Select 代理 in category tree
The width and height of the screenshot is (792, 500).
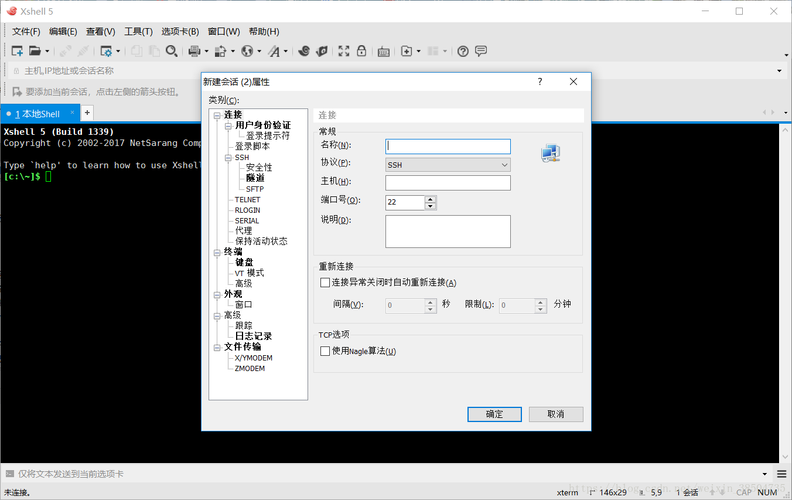(243, 230)
